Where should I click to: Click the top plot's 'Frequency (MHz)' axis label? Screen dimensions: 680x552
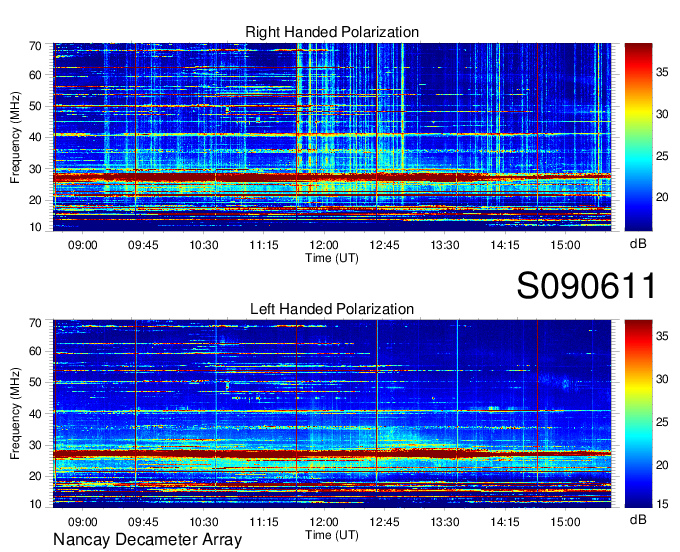[15, 137]
